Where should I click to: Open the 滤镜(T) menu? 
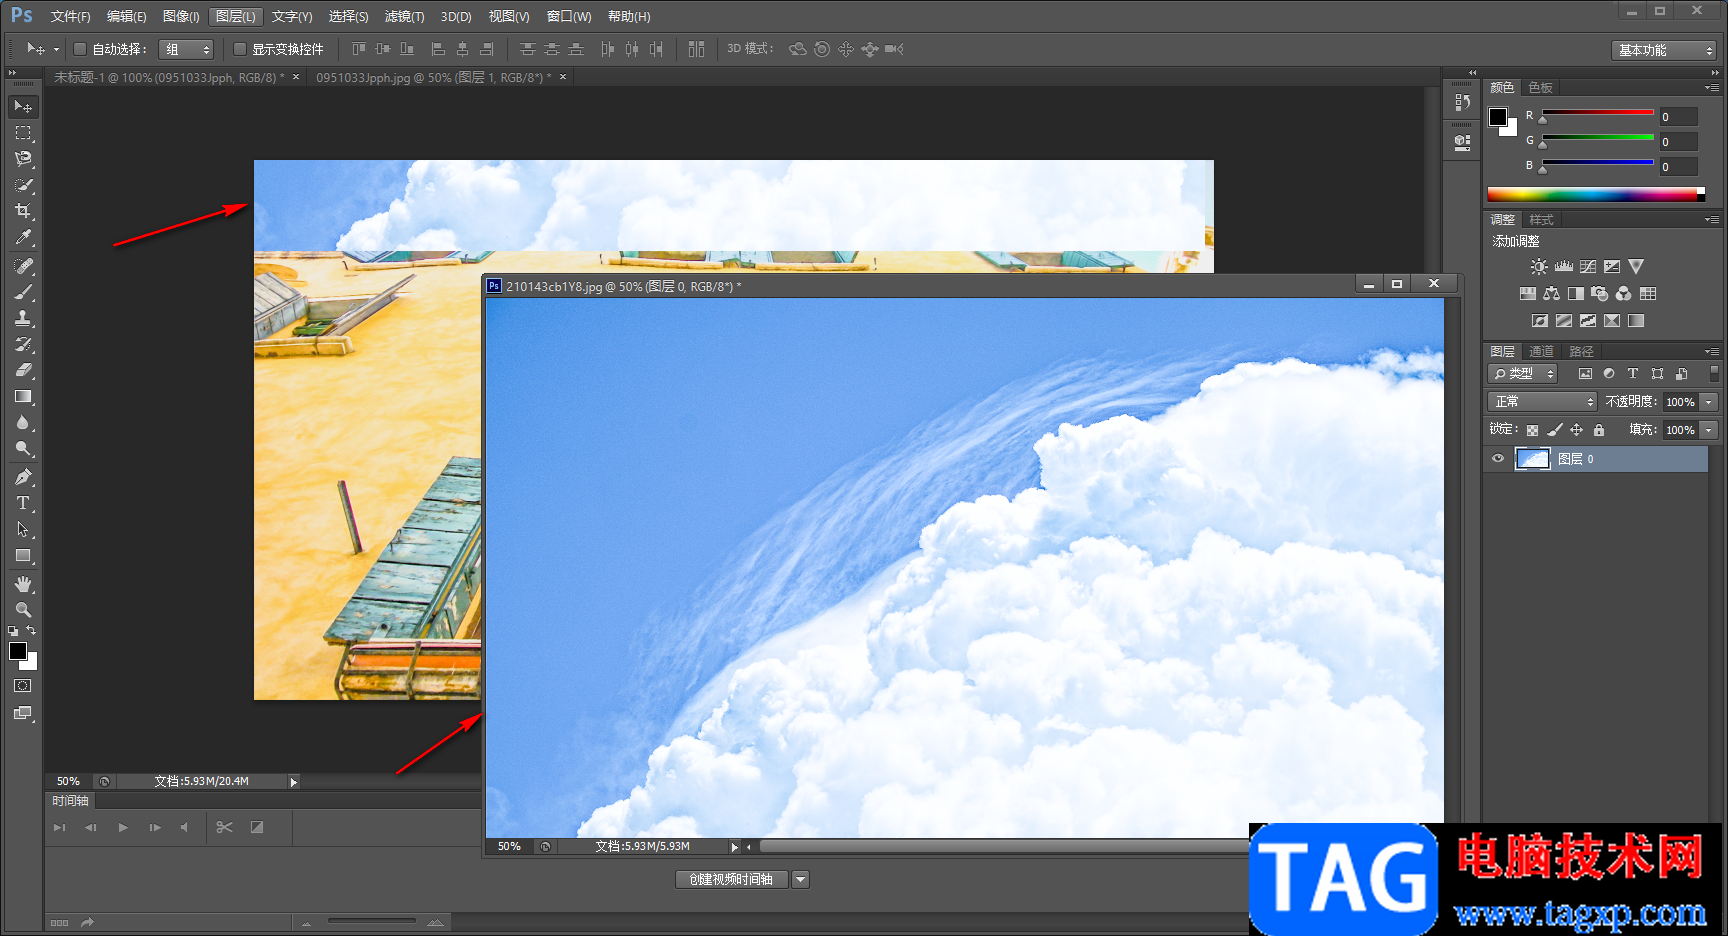click(404, 16)
